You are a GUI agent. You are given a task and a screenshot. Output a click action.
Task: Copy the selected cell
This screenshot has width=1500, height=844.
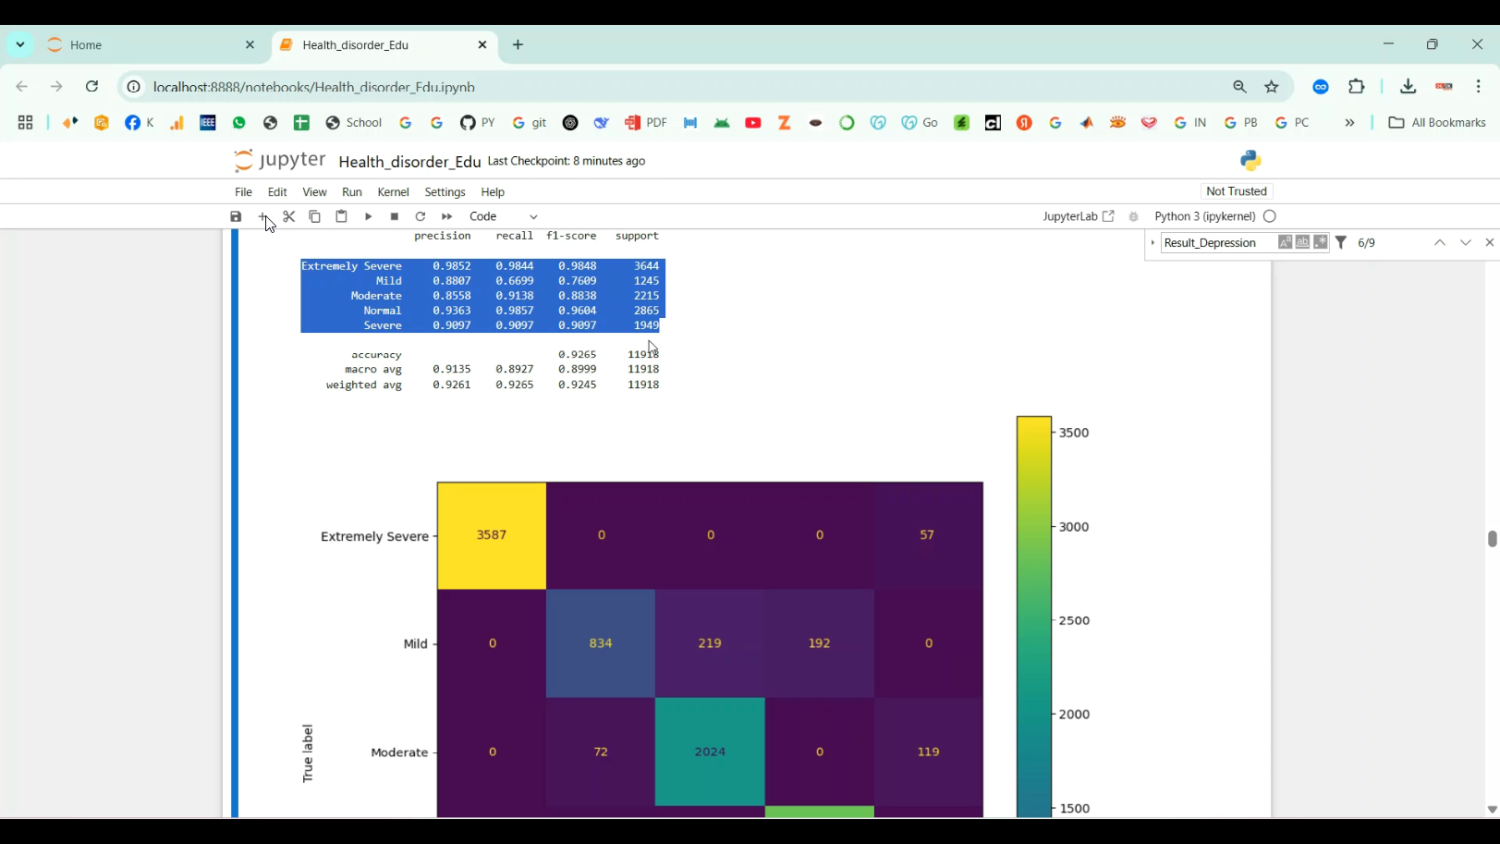point(315,217)
